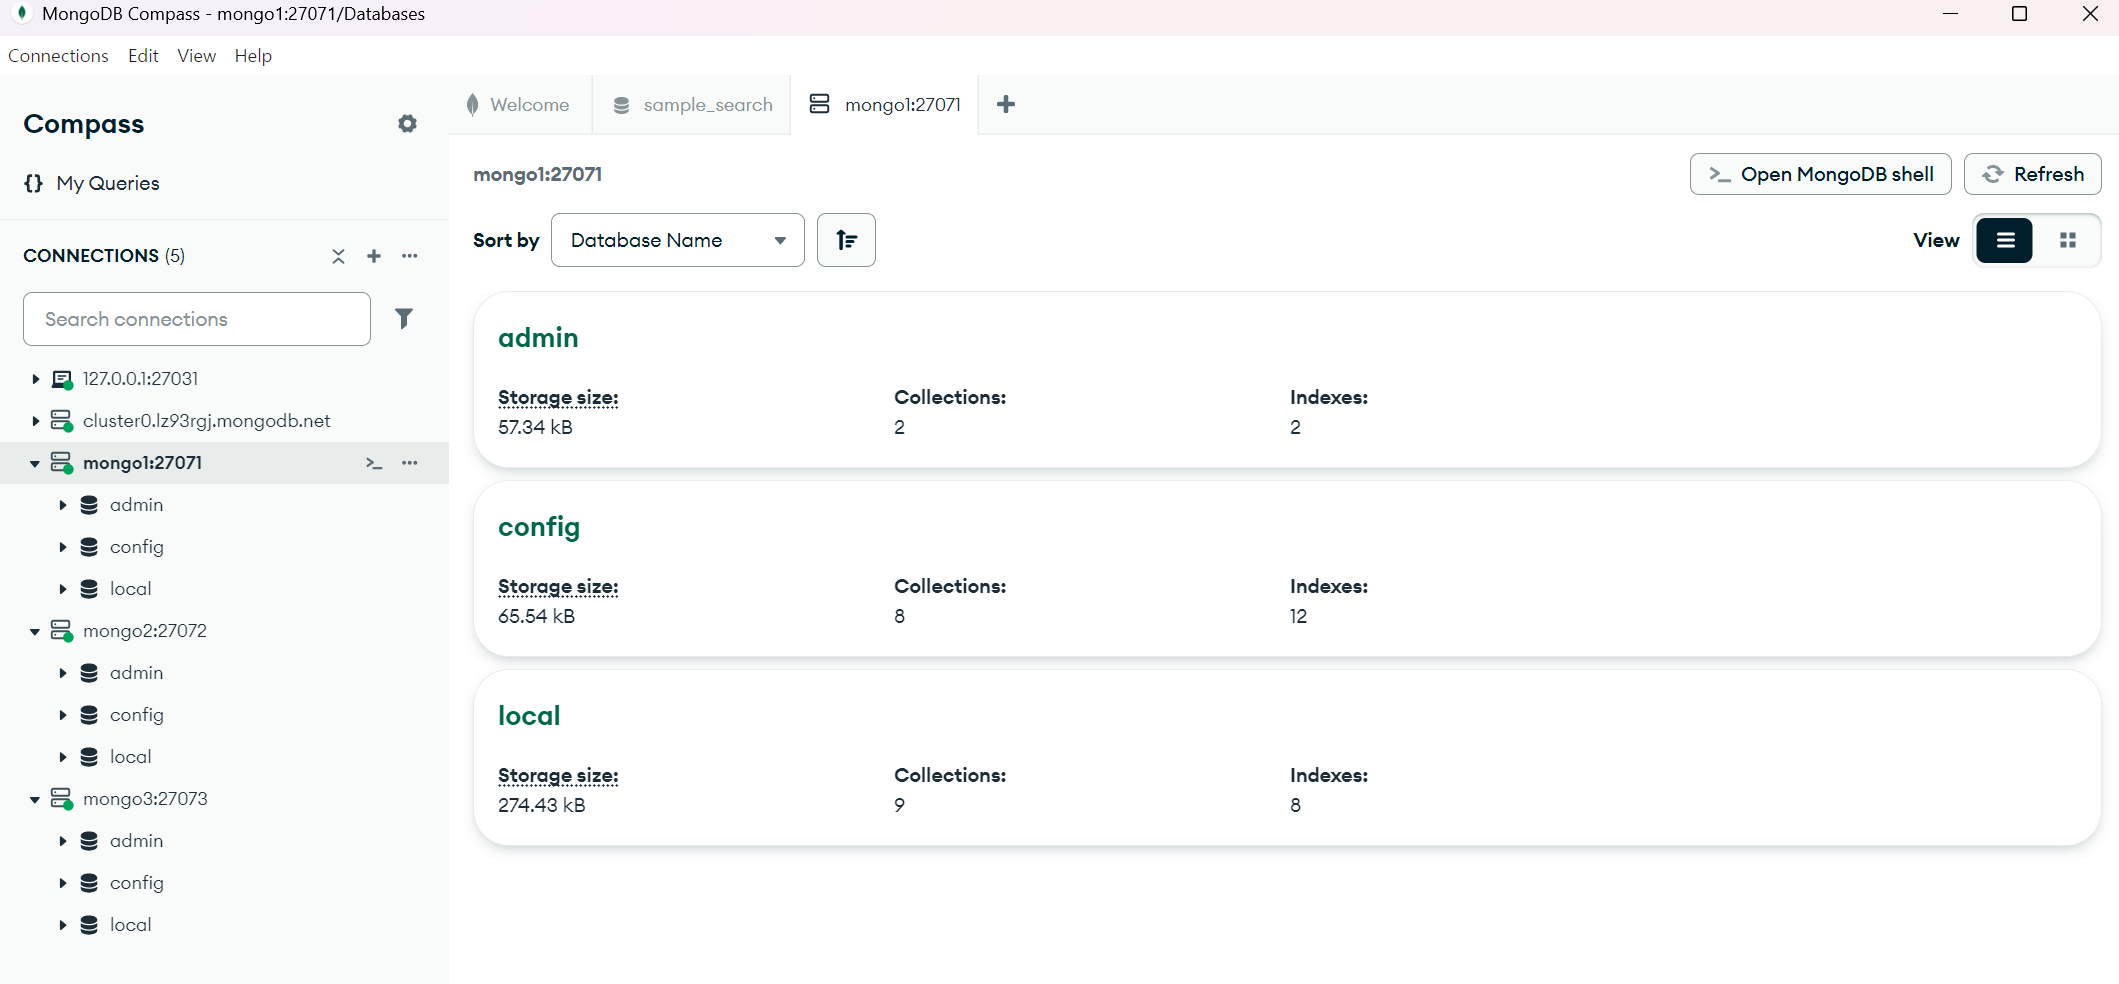Click the Welcome tab leaf icon
2119x984 pixels.
472,105
